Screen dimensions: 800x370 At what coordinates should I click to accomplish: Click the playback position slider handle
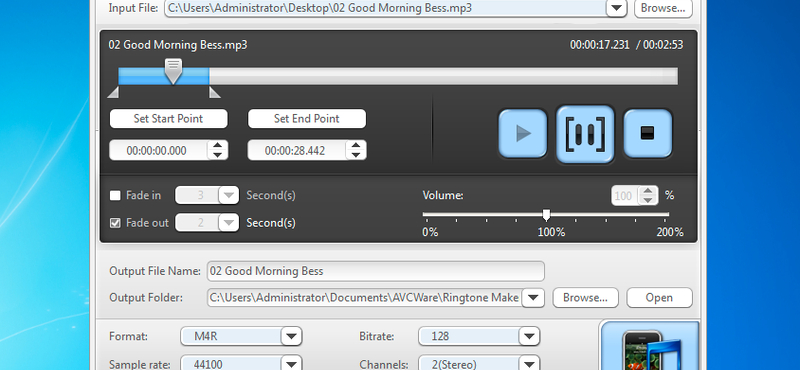pyautogui.click(x=173, y=71)
